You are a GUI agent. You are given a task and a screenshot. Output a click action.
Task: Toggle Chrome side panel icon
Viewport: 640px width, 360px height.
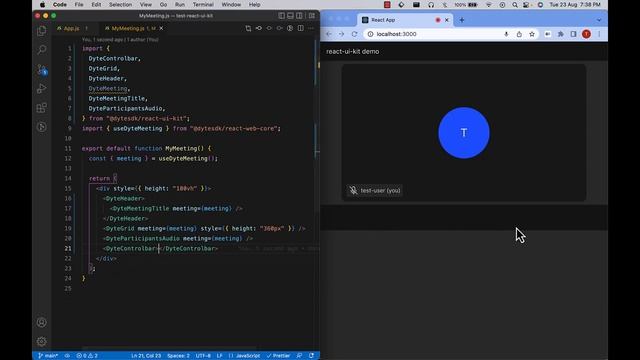(573, 34)
